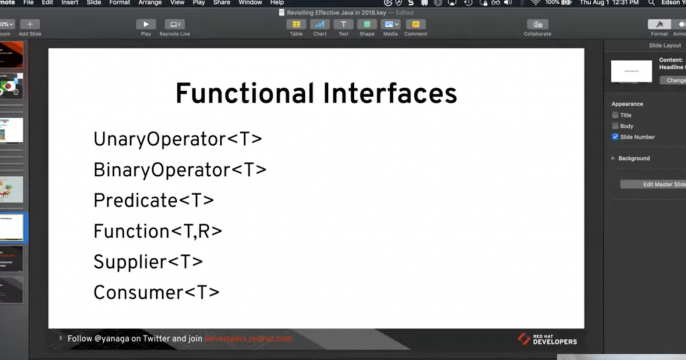Viewport: 686px width, 360px height.
Task: Add a Text box from toolbar
Action: point(343,24)
